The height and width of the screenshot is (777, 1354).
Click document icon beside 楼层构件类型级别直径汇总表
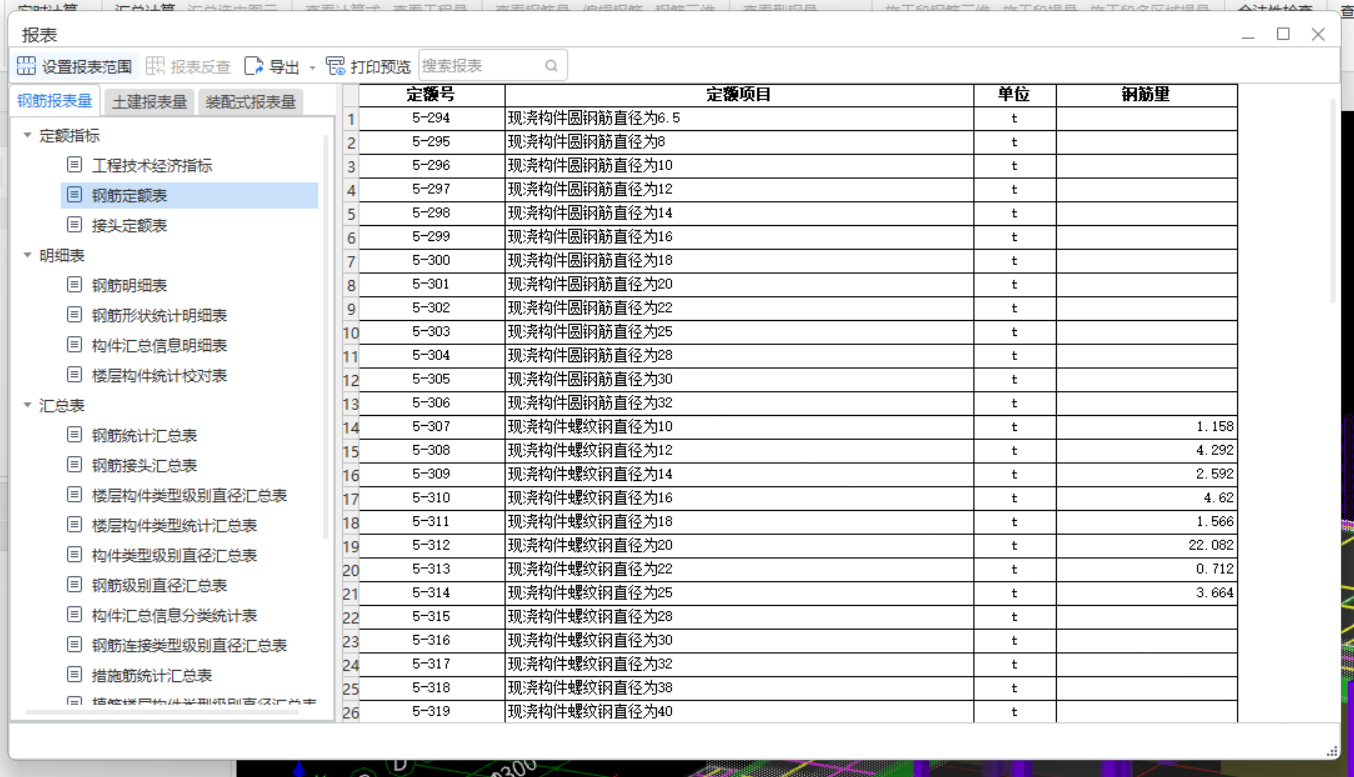click(x=74, y=495)
